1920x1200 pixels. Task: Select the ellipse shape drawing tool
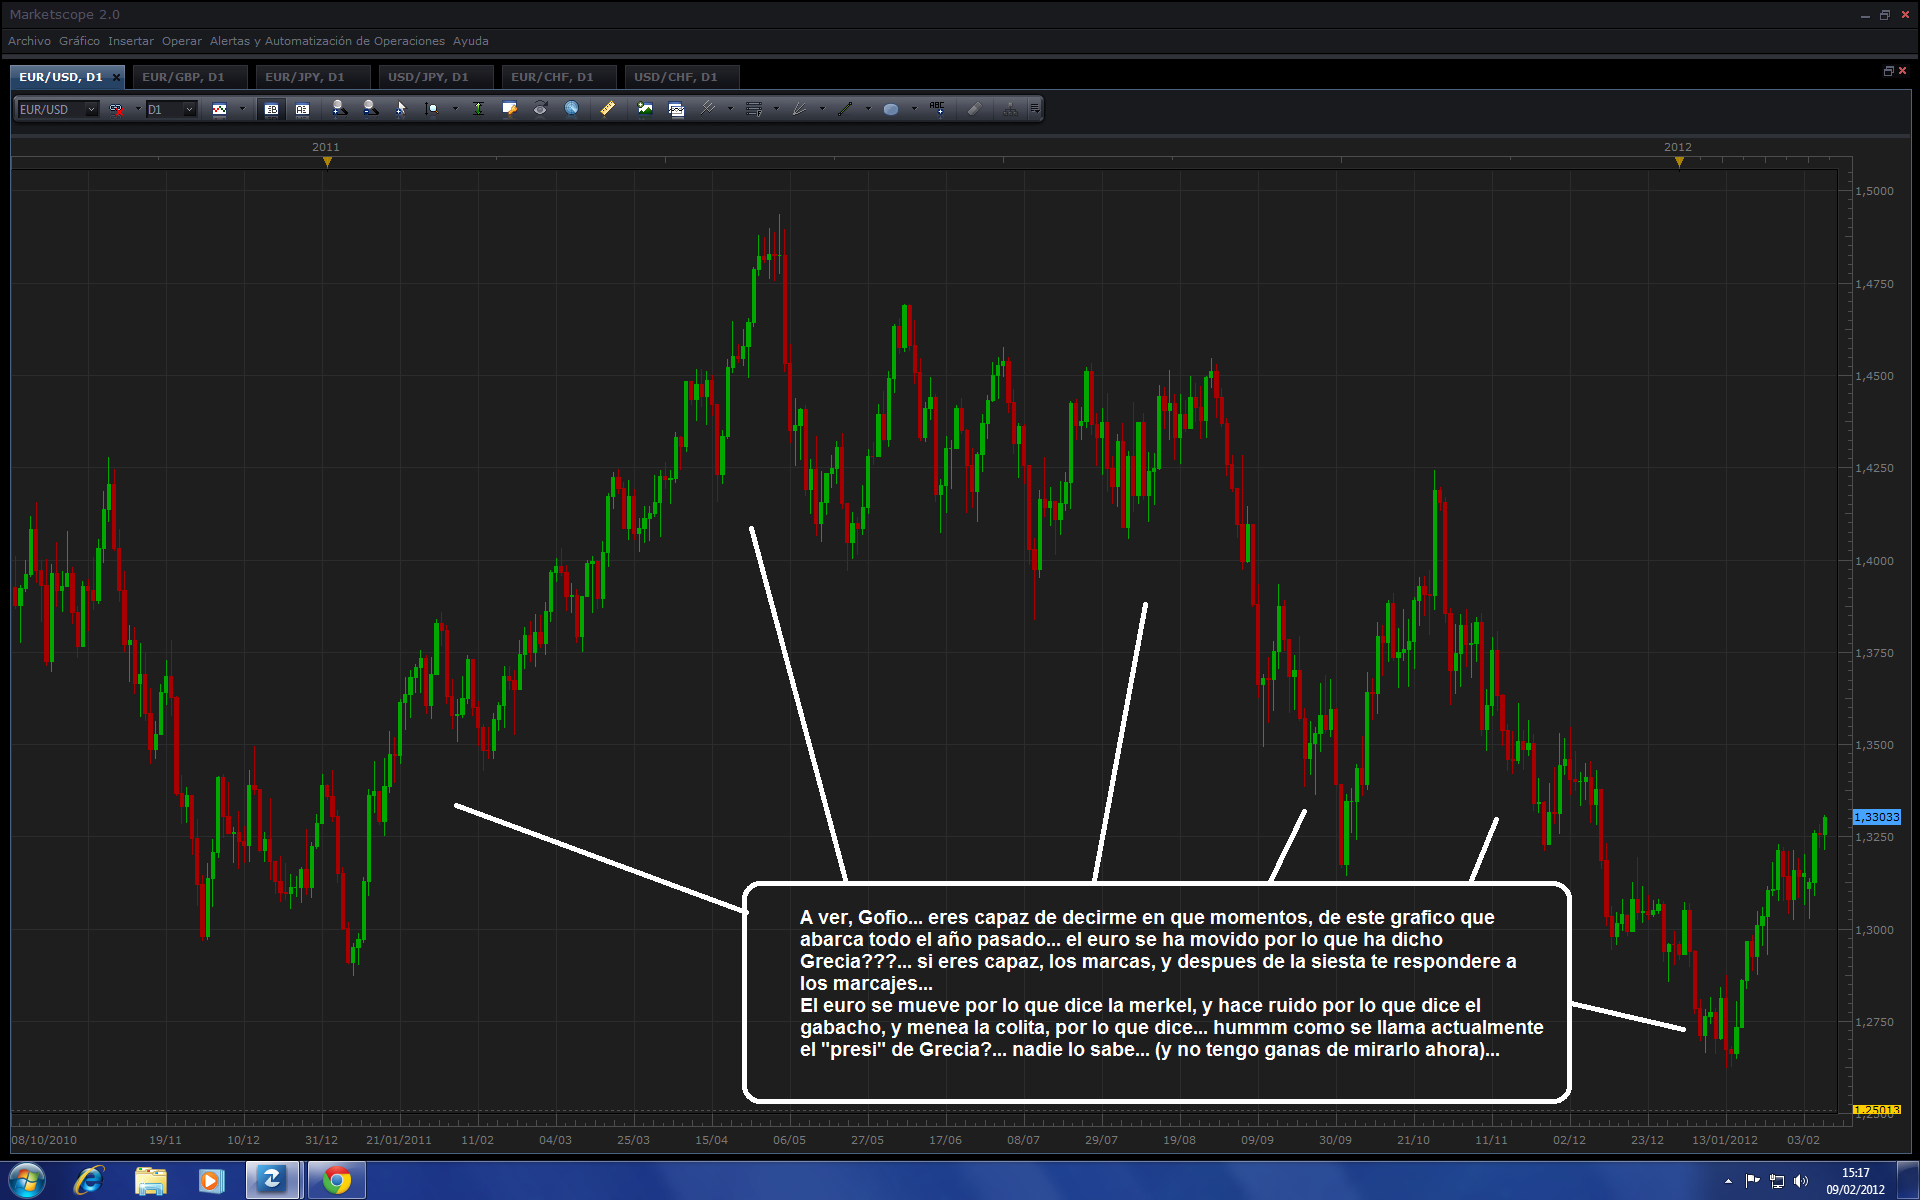890,109
